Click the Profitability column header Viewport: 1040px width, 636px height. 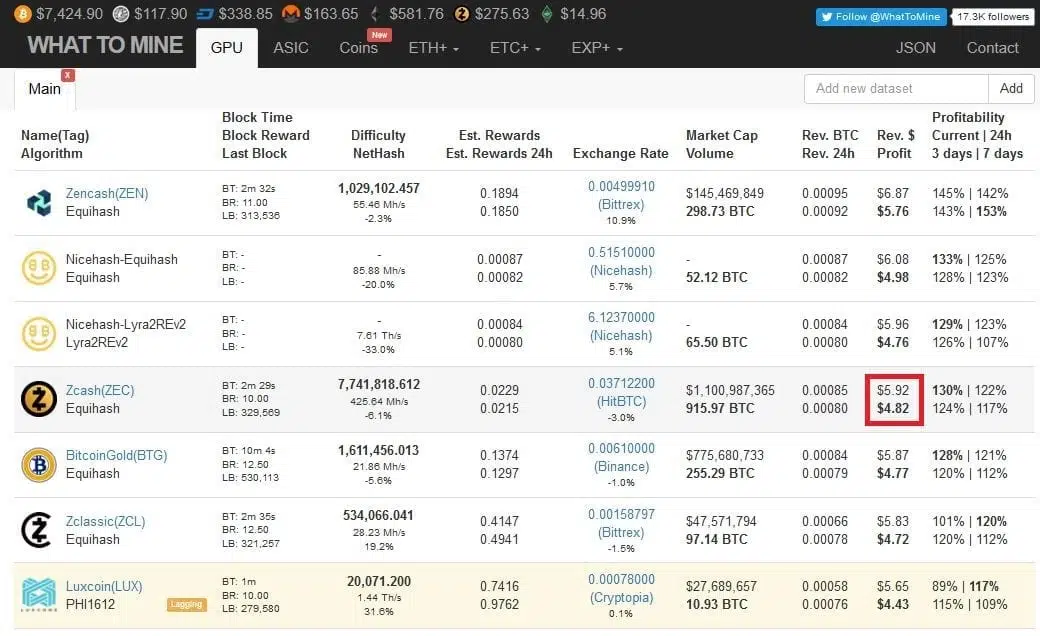tap(968, 117)
